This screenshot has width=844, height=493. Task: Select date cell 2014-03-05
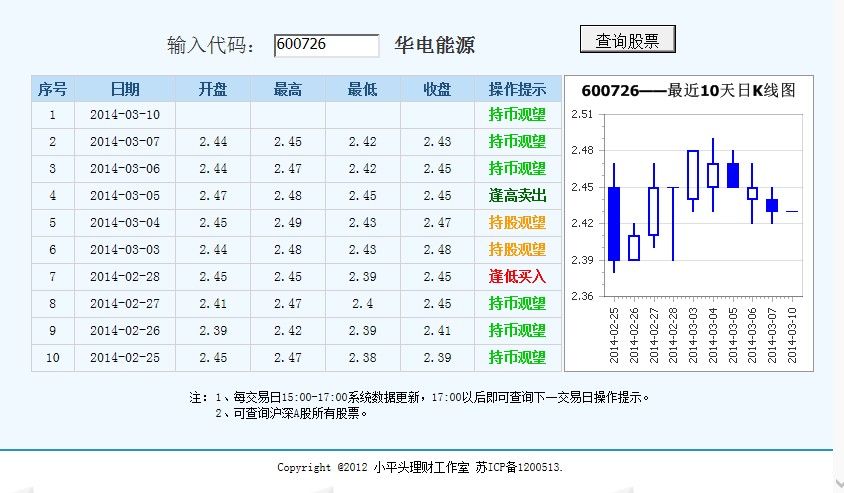125,195
